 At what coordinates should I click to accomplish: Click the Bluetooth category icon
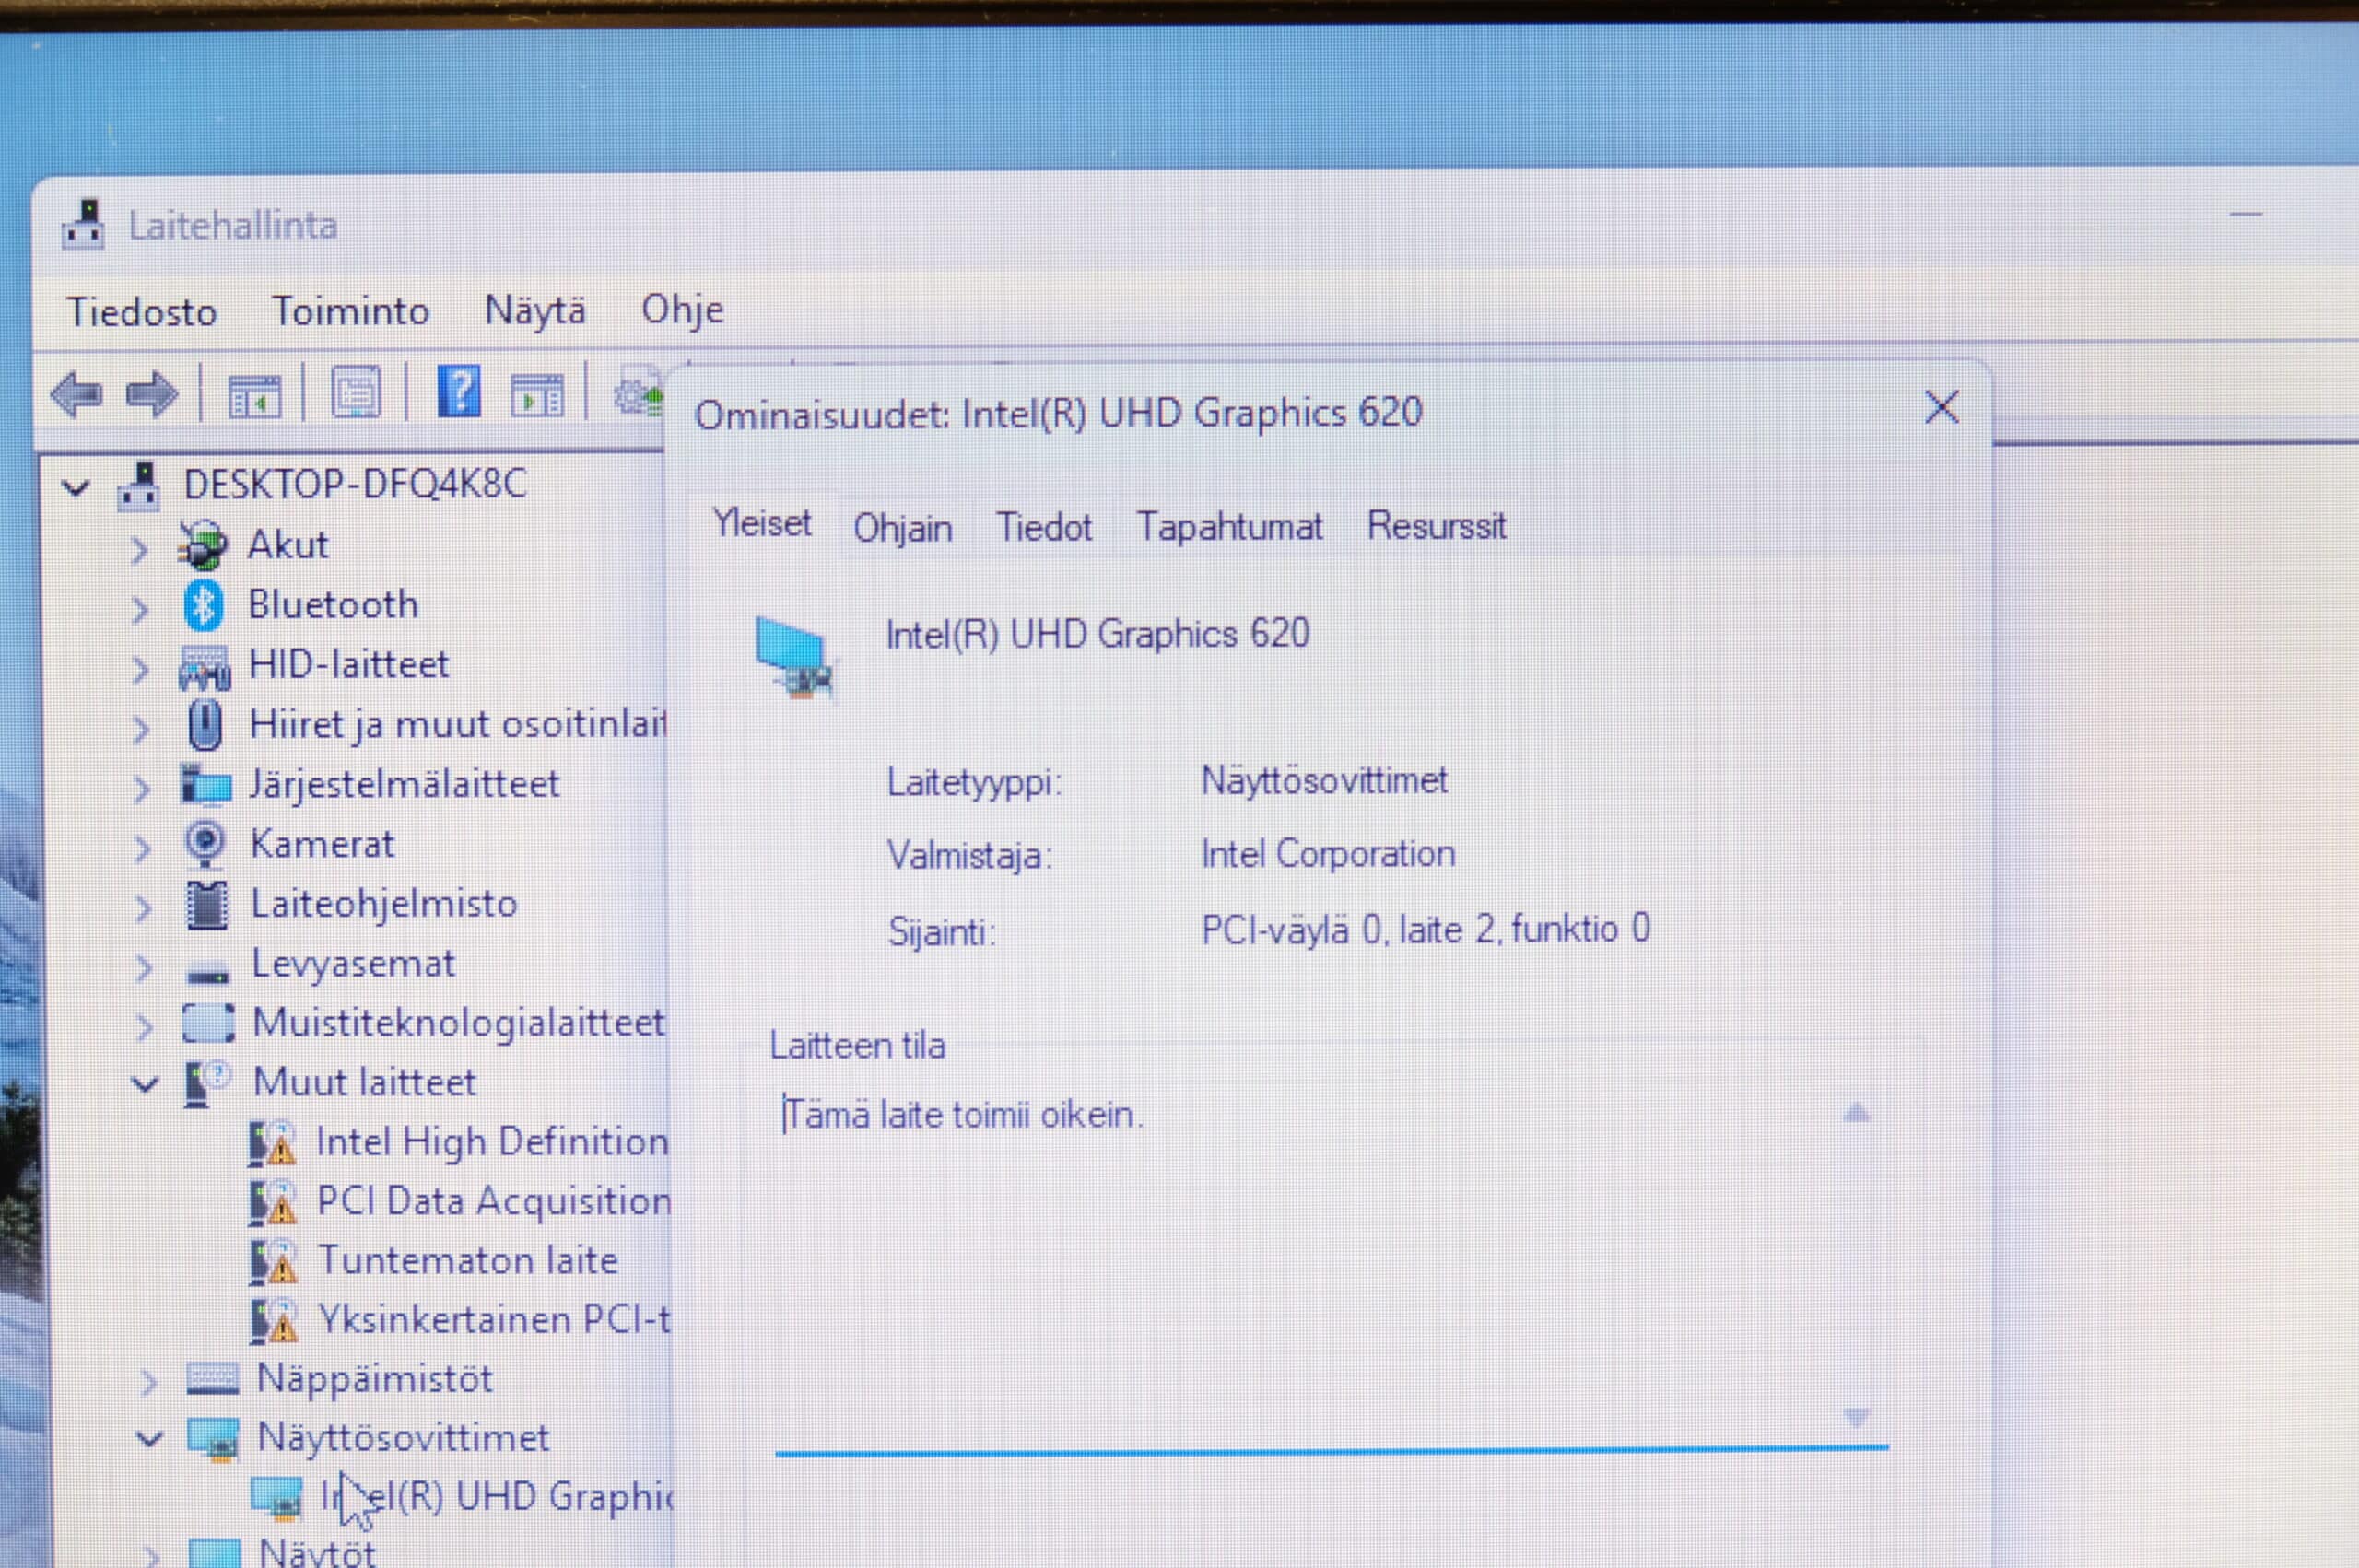pyautogui.click(x=204, y=605)
